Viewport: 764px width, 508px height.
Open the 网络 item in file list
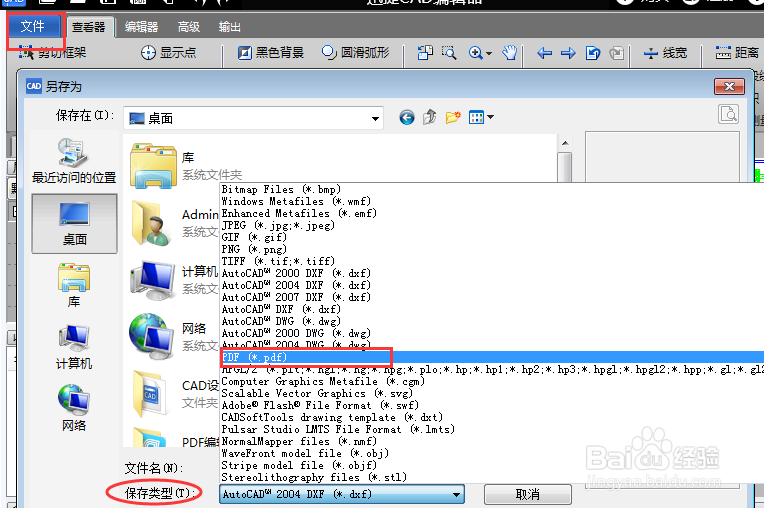tap(174, 337)
